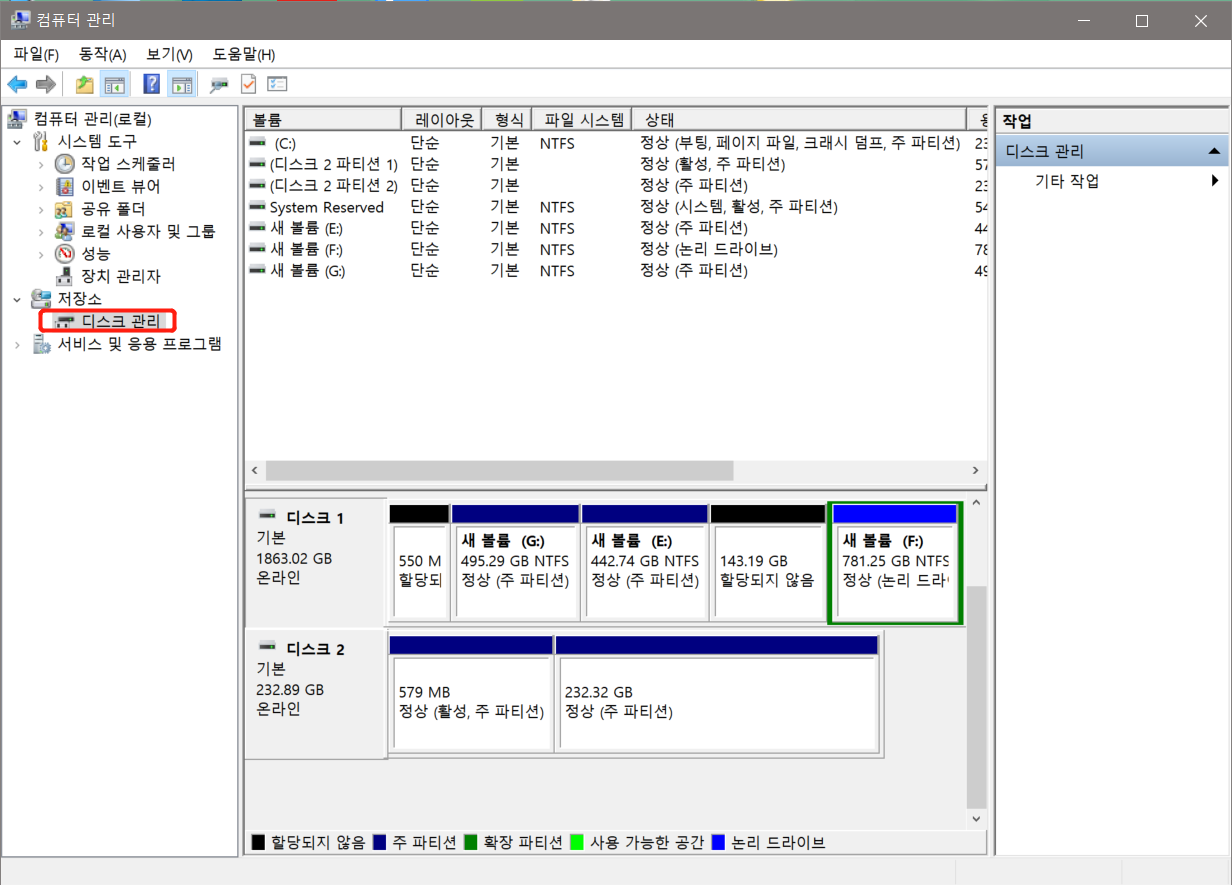The height and width of the screenshot is (885, 1232).
Task: Click the 저장소 storage icon in the tree
Action: coord(41,298)
